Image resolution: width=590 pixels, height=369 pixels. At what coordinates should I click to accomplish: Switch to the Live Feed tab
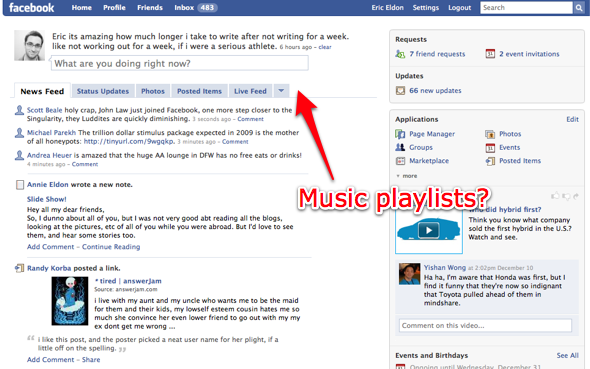coord(250,91)
